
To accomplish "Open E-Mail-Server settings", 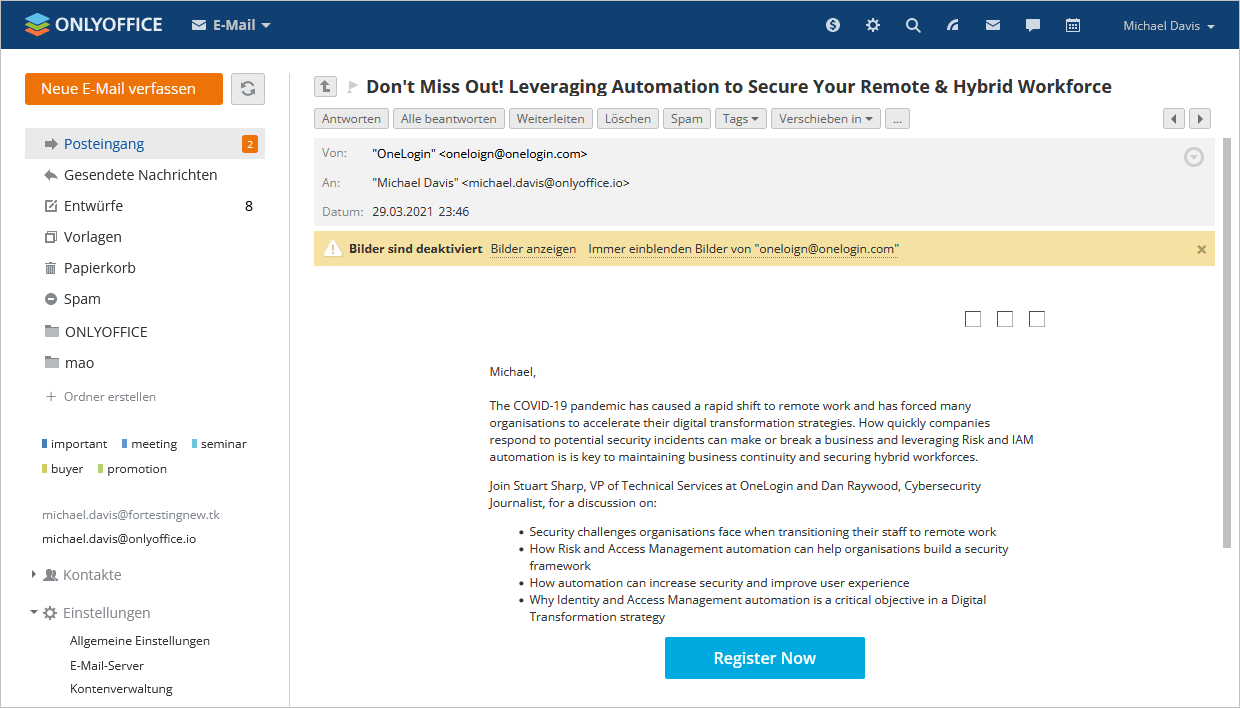I will click(107, 665).
